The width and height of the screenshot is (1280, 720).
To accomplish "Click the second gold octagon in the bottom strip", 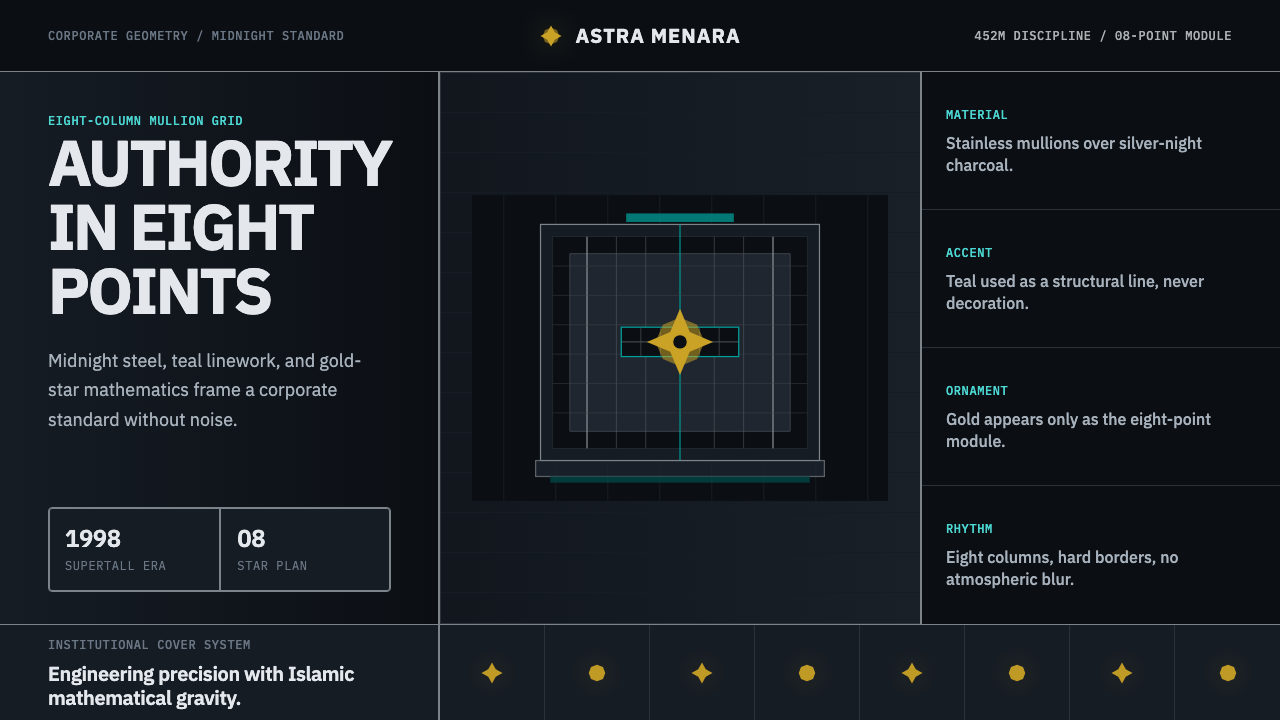I will tap(807, 673).
